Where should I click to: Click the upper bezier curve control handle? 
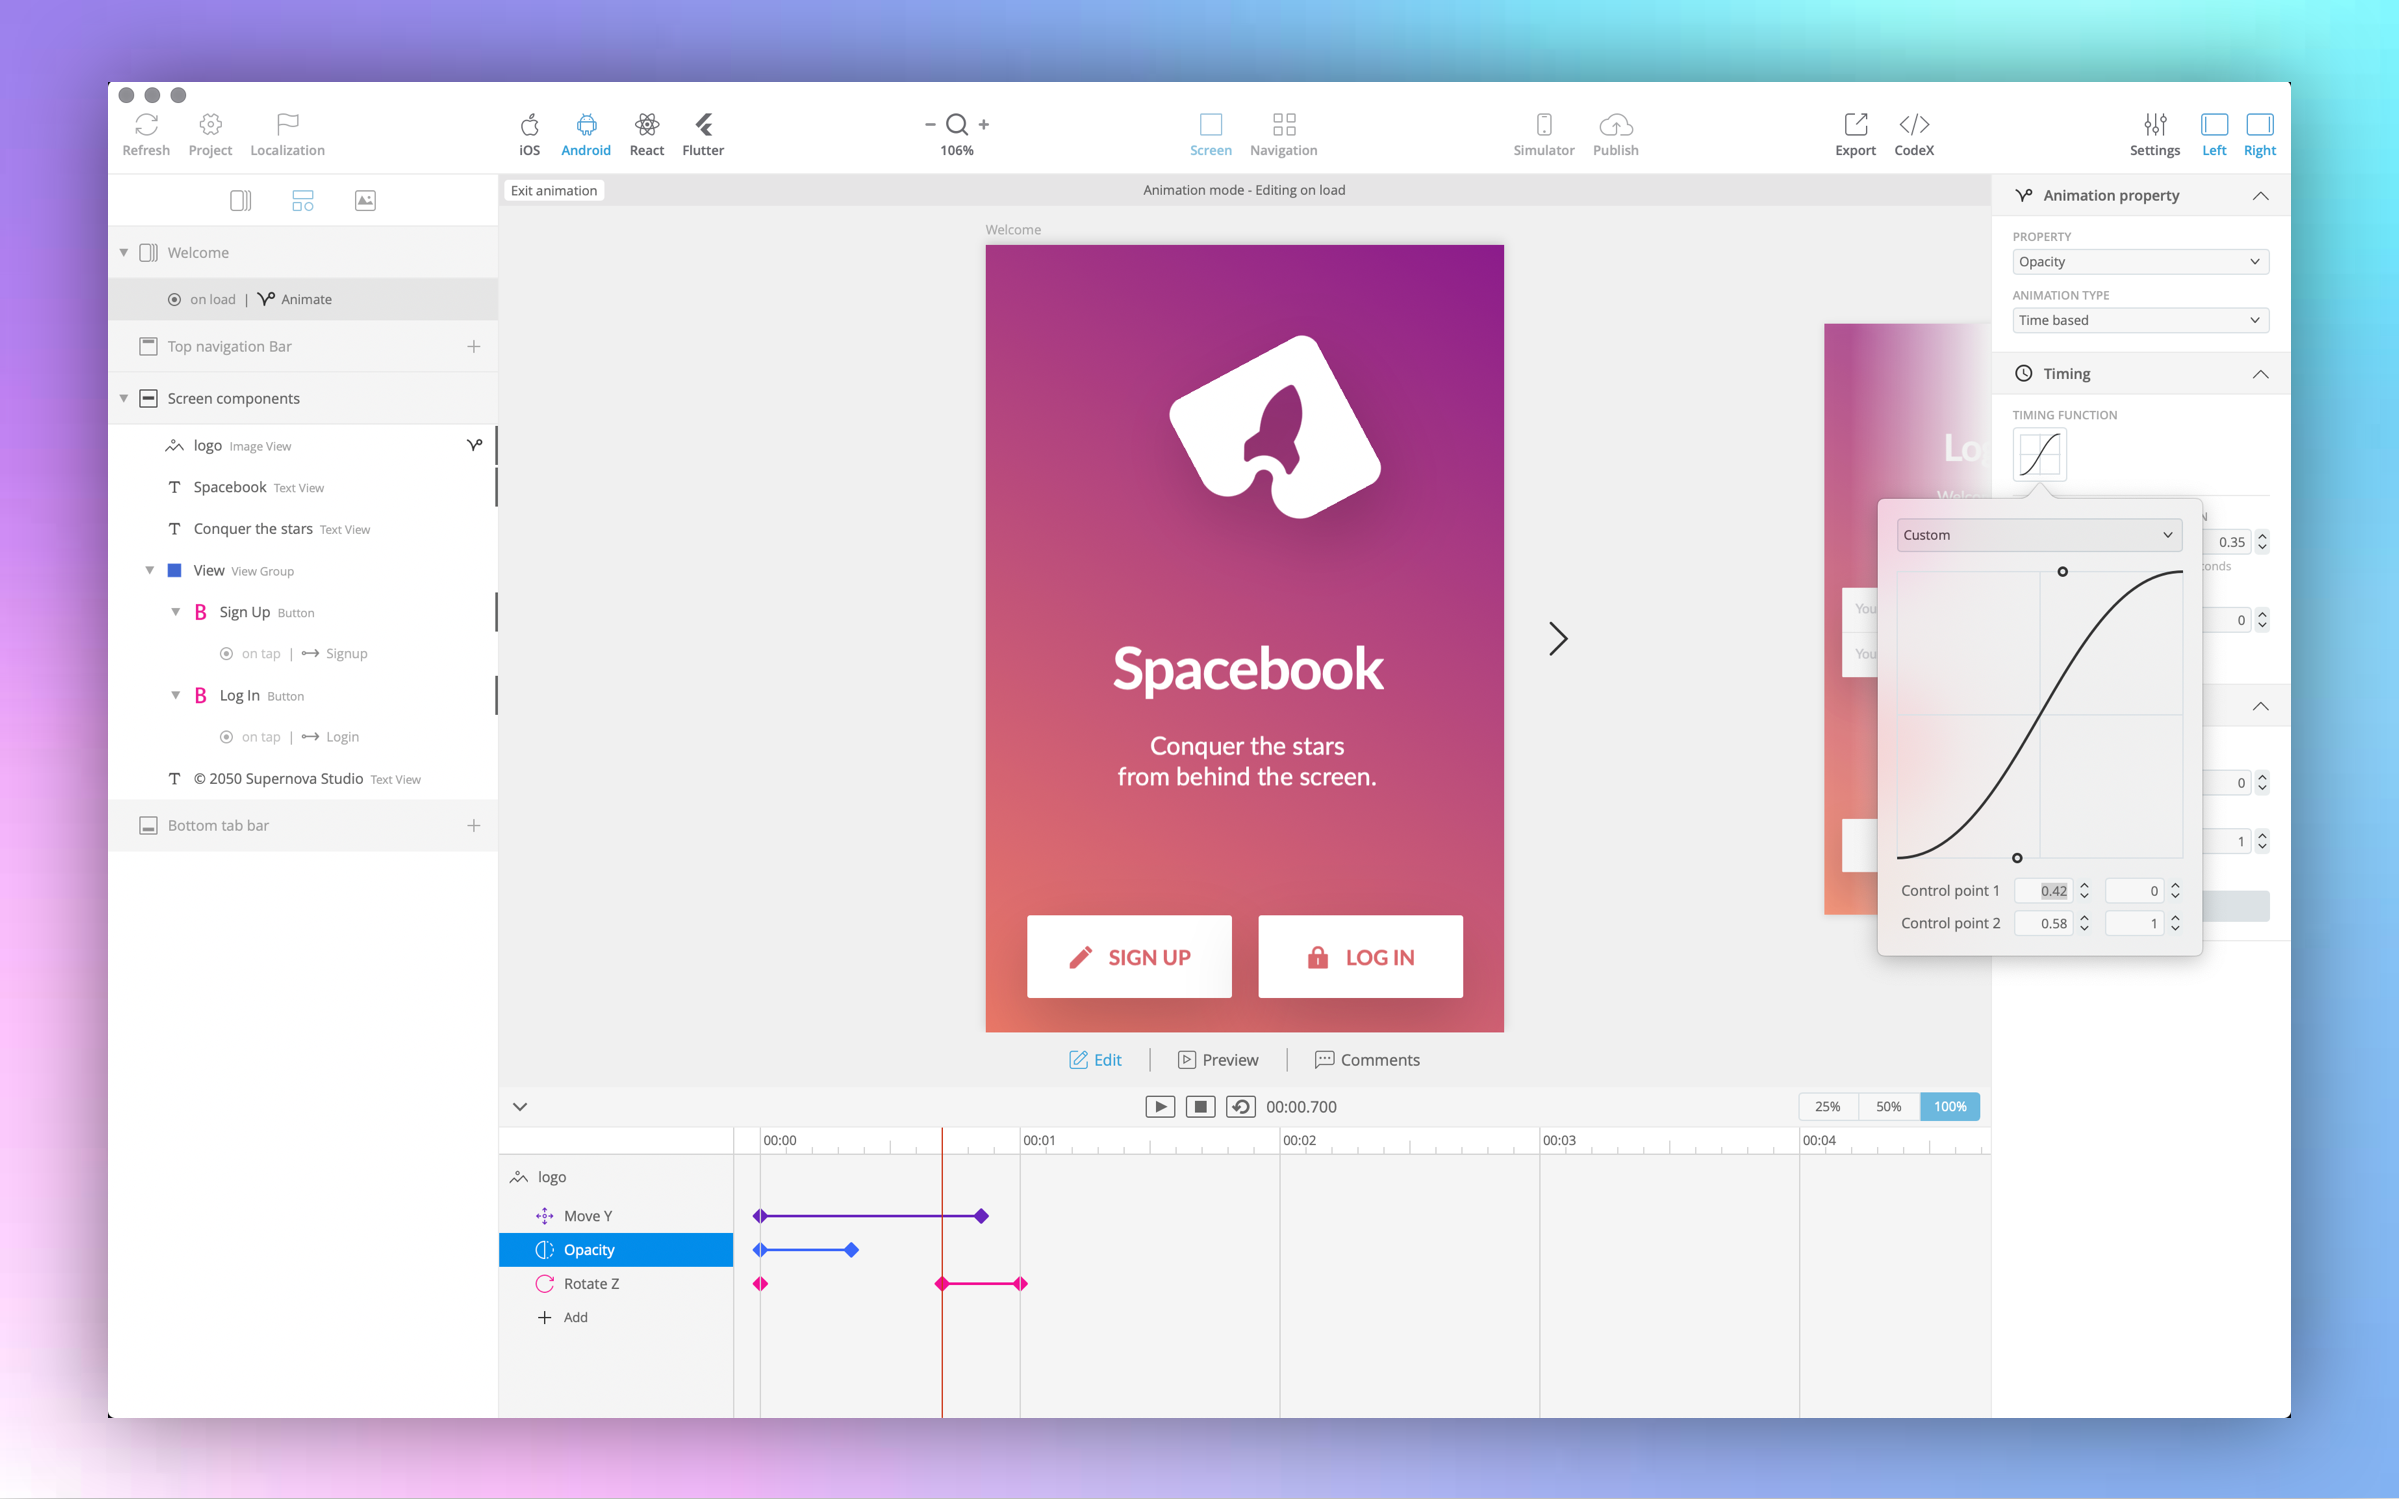coord(2062,572)
